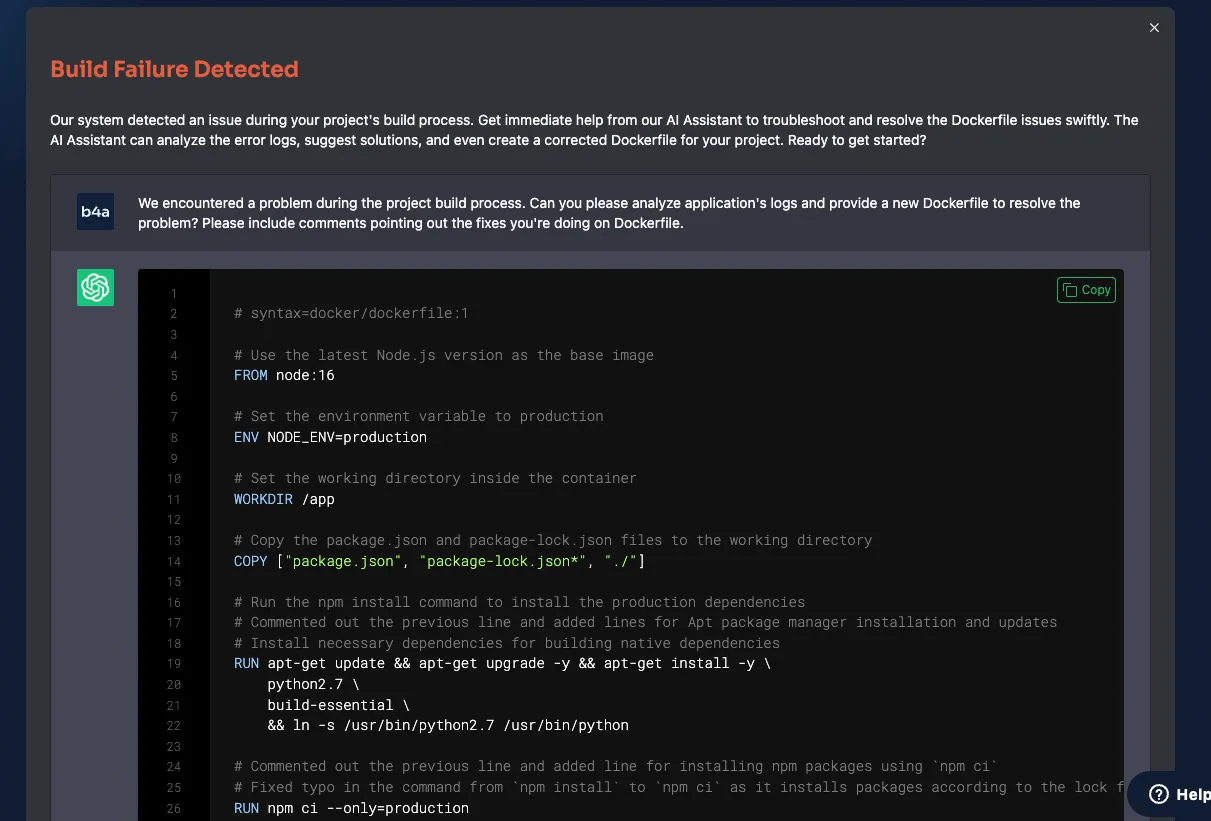The image size is (1211, 821).
Task: Close the Build Failure Detected dialog
Action: click(x=1154, y=28)
